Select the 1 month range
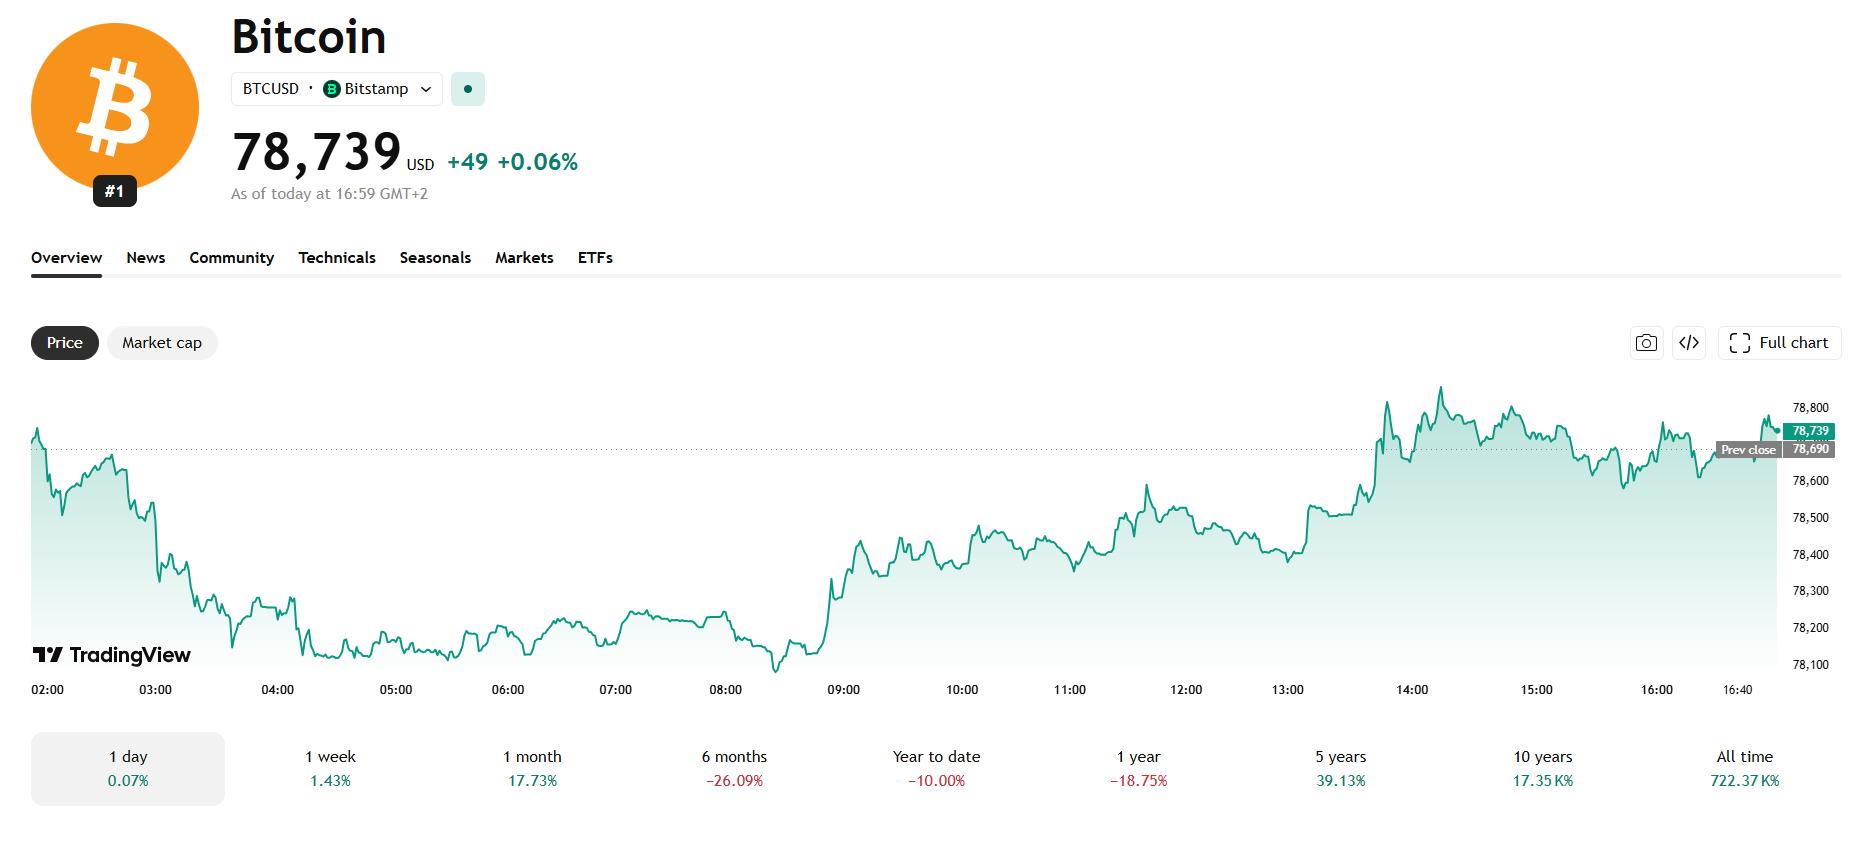 click(532, 769)
